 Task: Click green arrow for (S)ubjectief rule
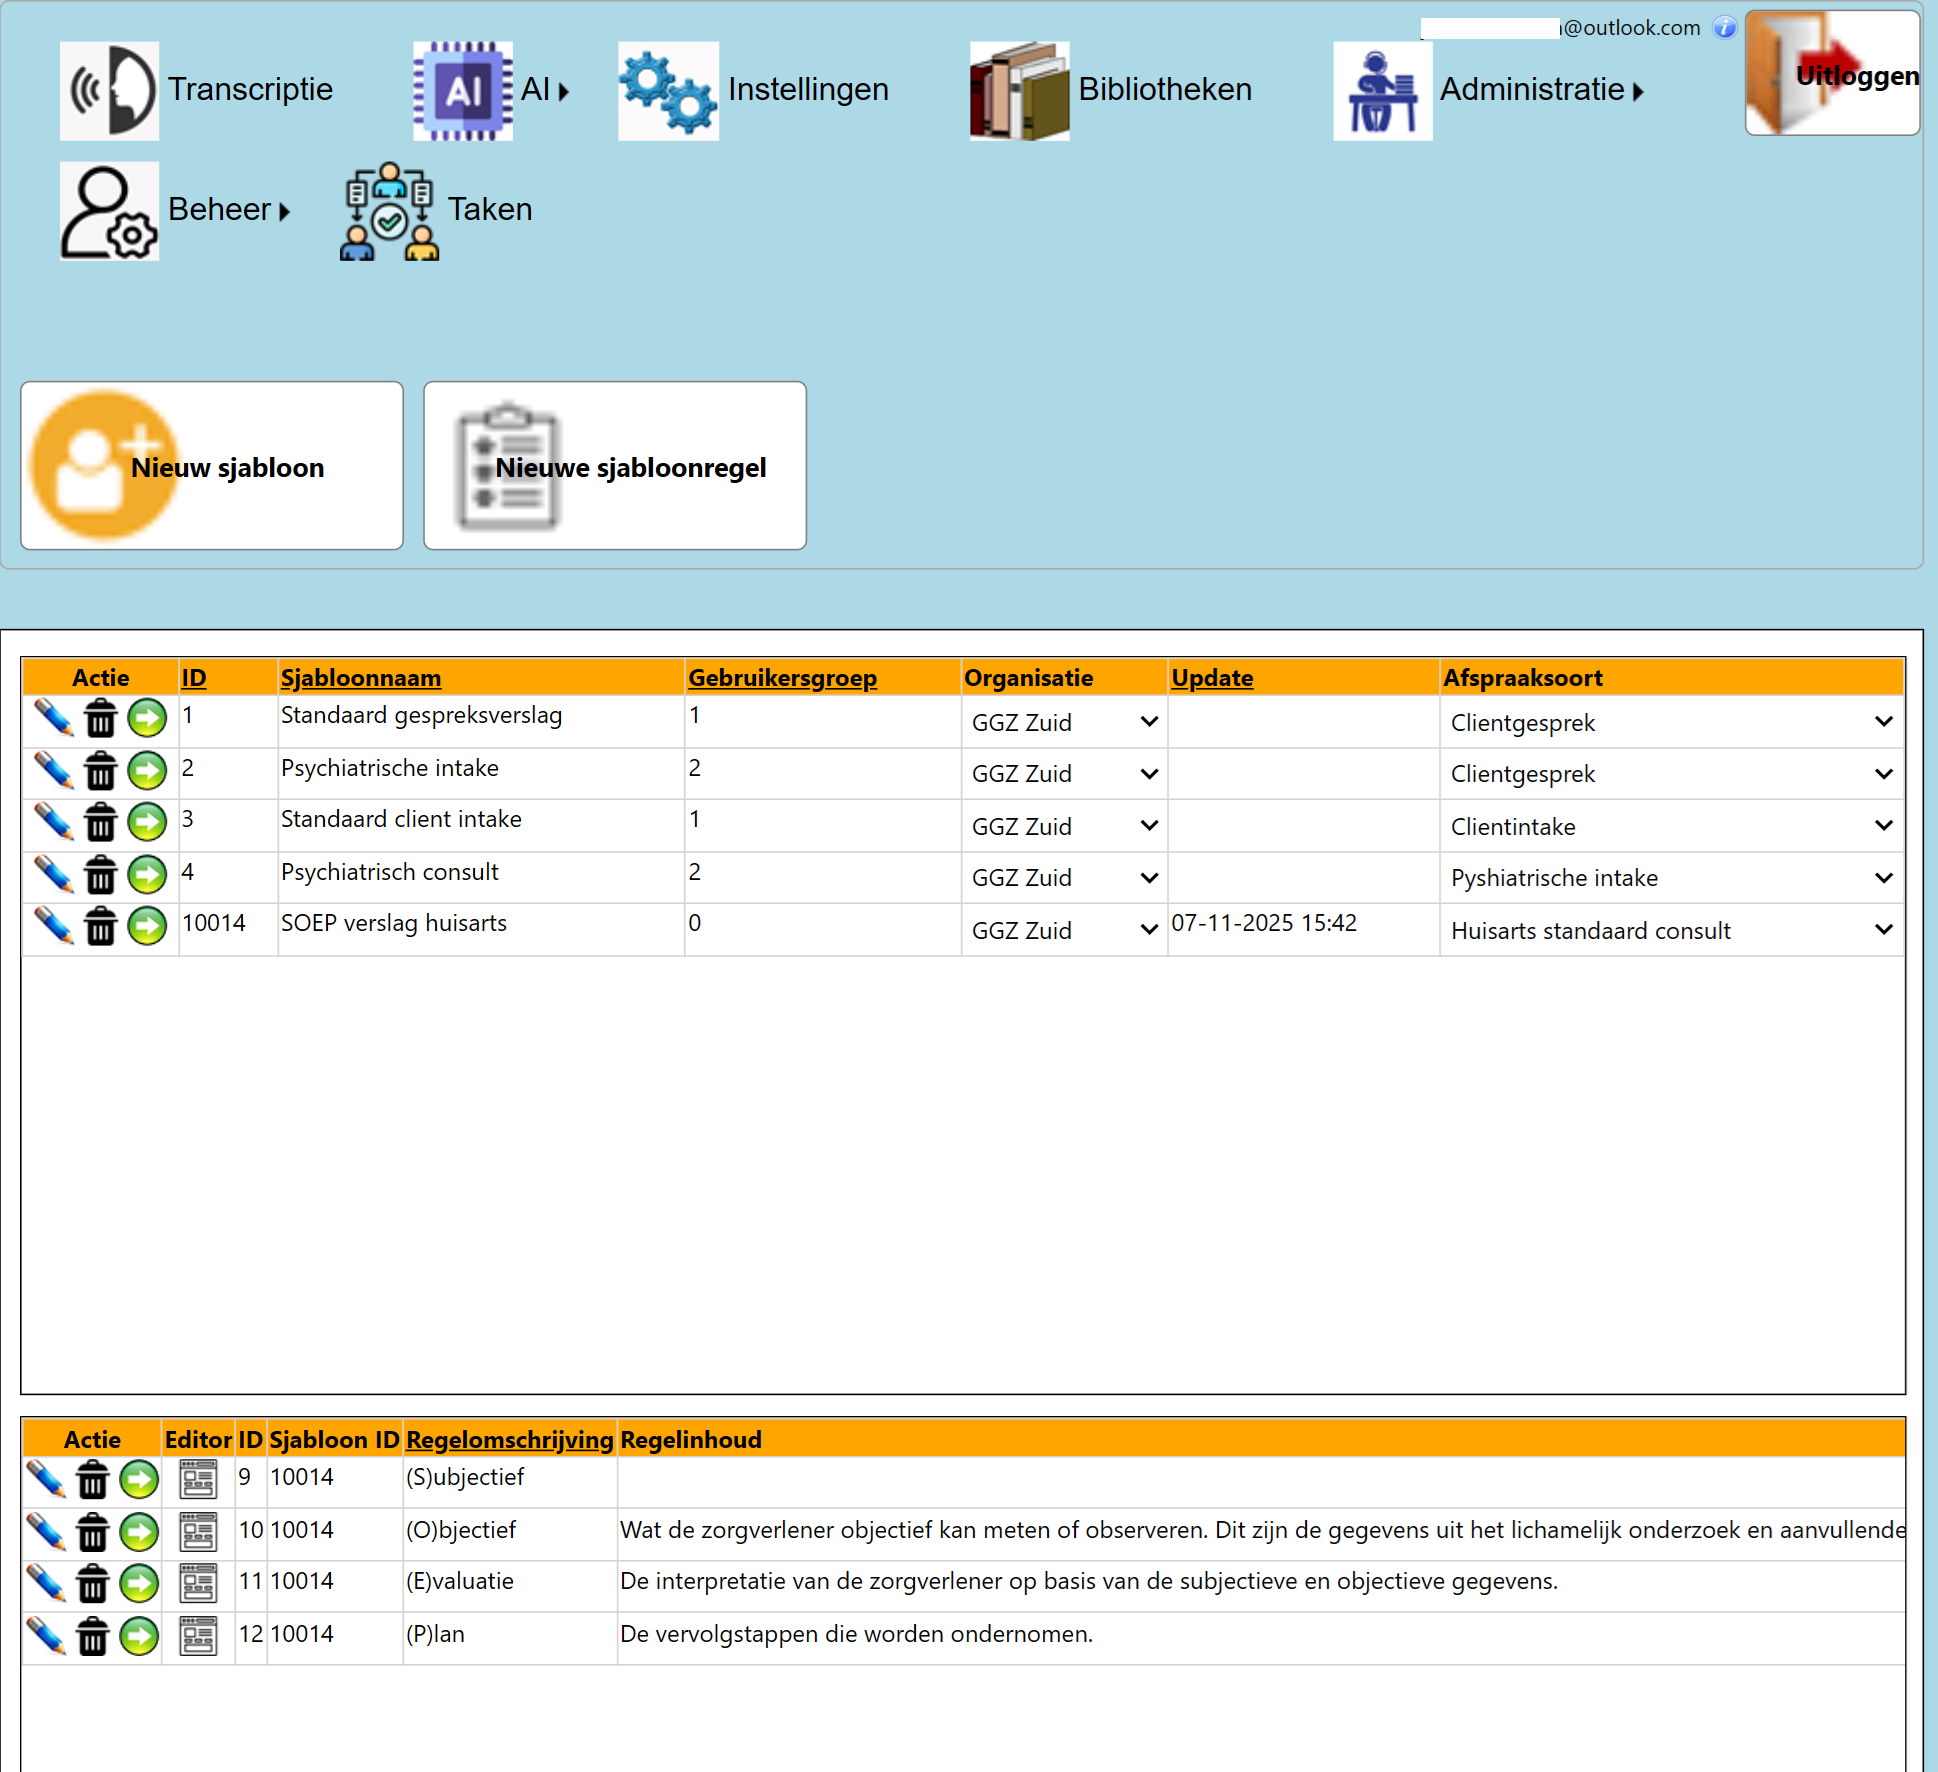pos(139,1479)
